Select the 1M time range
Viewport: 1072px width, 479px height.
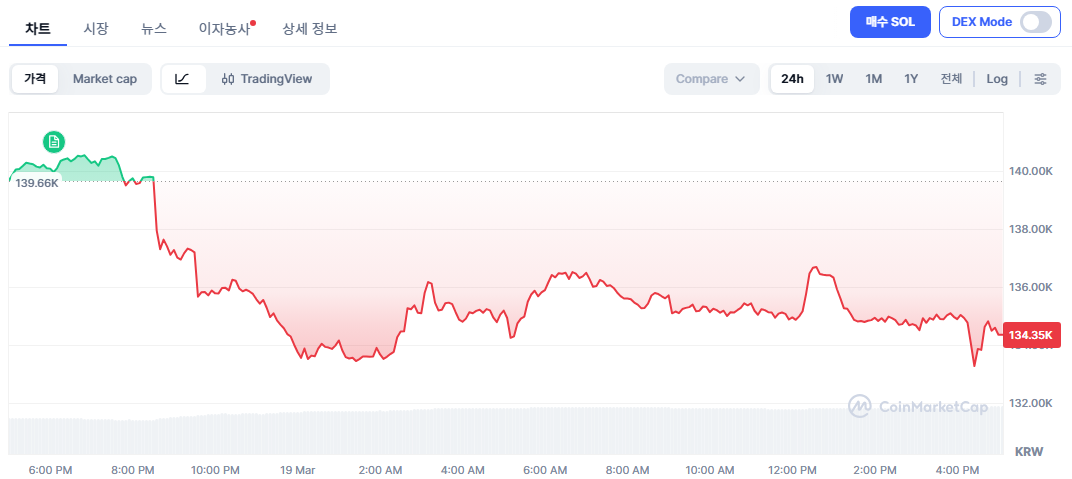[x=873, y=79]
